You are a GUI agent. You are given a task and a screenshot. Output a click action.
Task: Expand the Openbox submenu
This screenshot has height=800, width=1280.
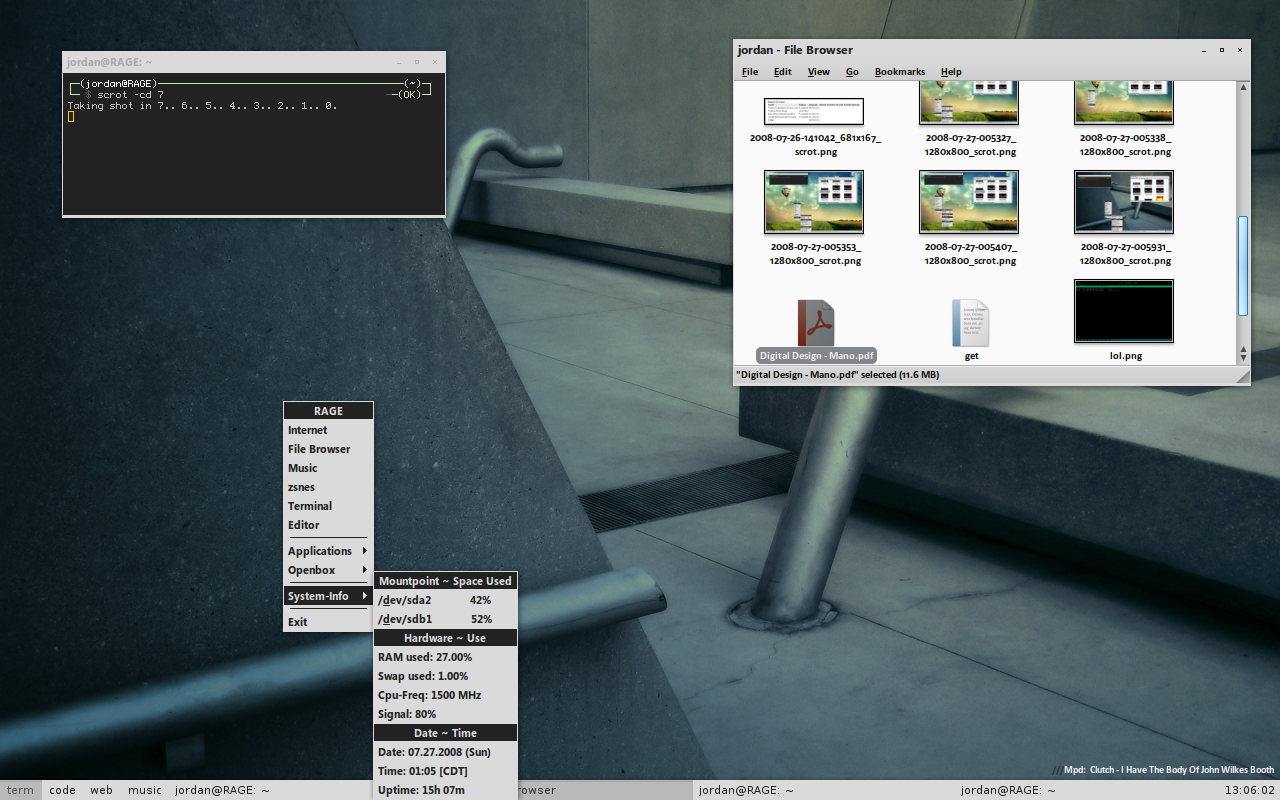[x=328, y=570]
